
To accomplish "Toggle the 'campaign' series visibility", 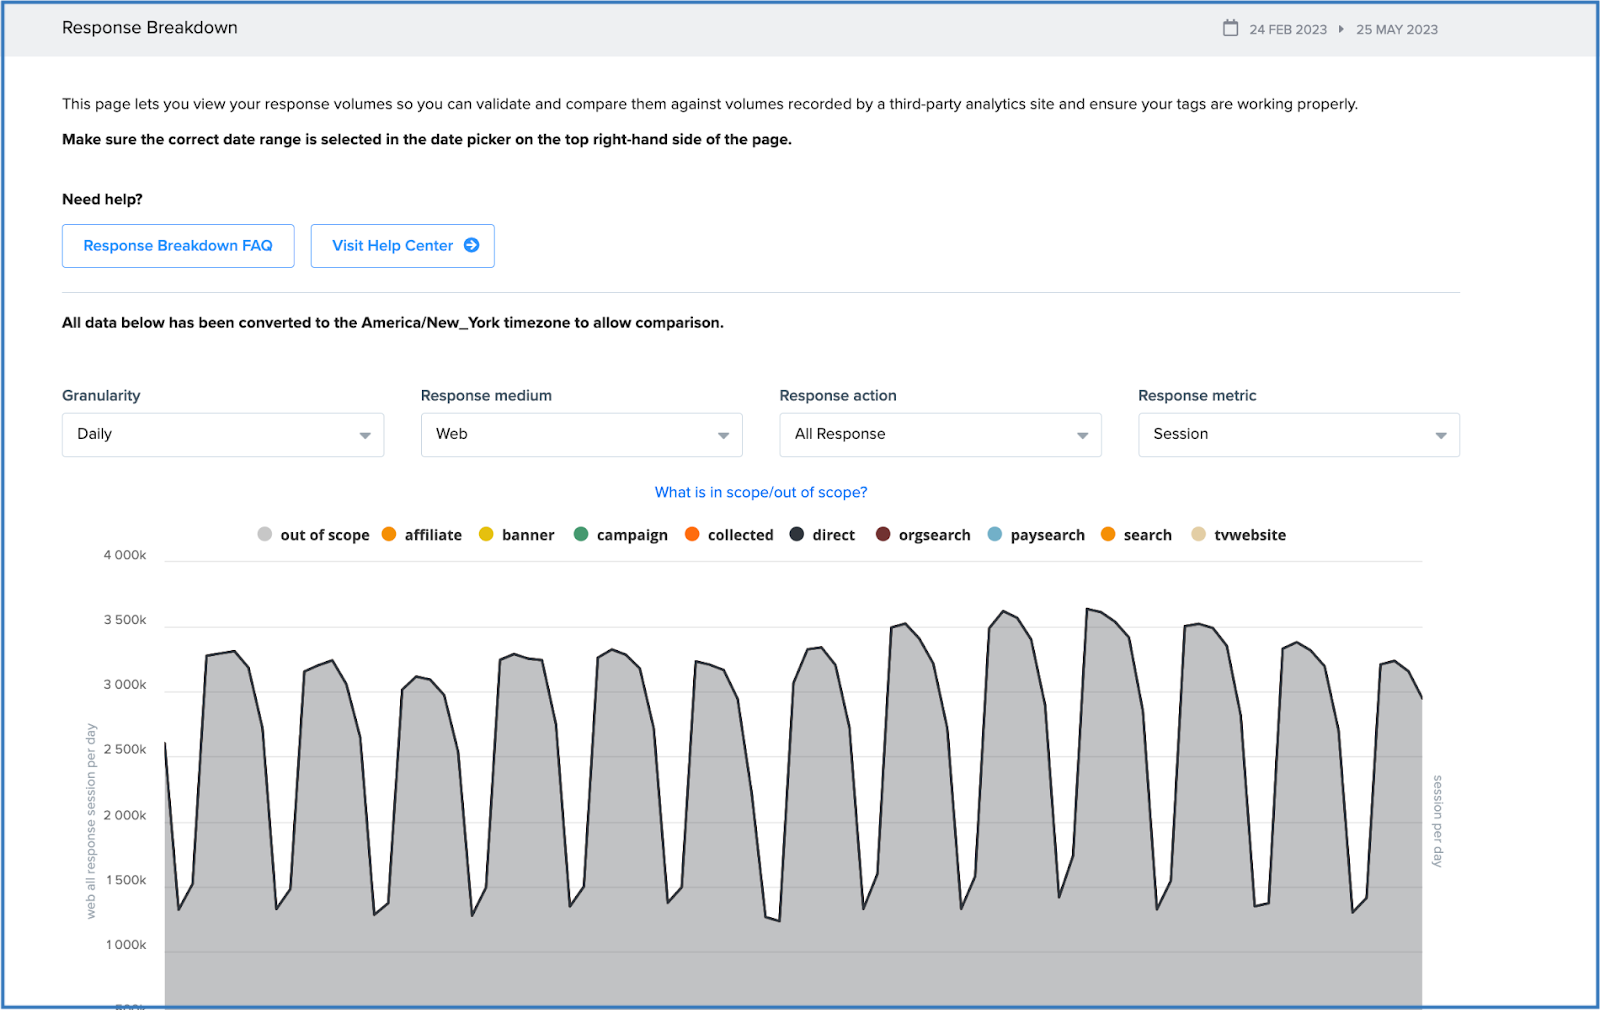I will (x=581, y=534).
